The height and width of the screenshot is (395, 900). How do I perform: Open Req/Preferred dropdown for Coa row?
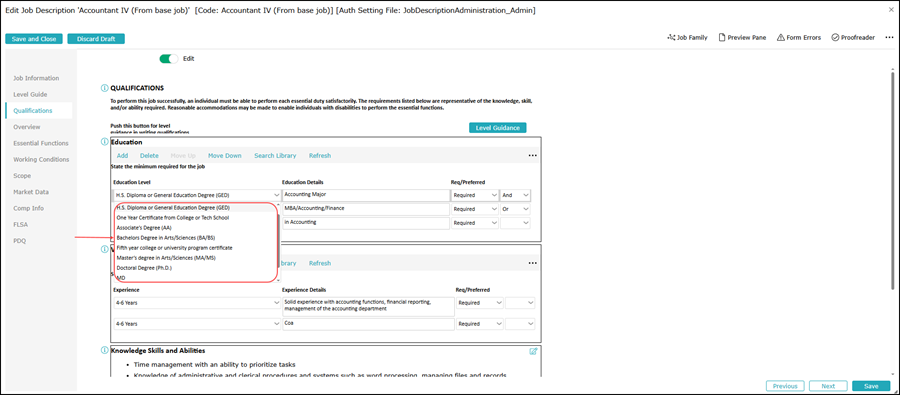click(479, 324)
